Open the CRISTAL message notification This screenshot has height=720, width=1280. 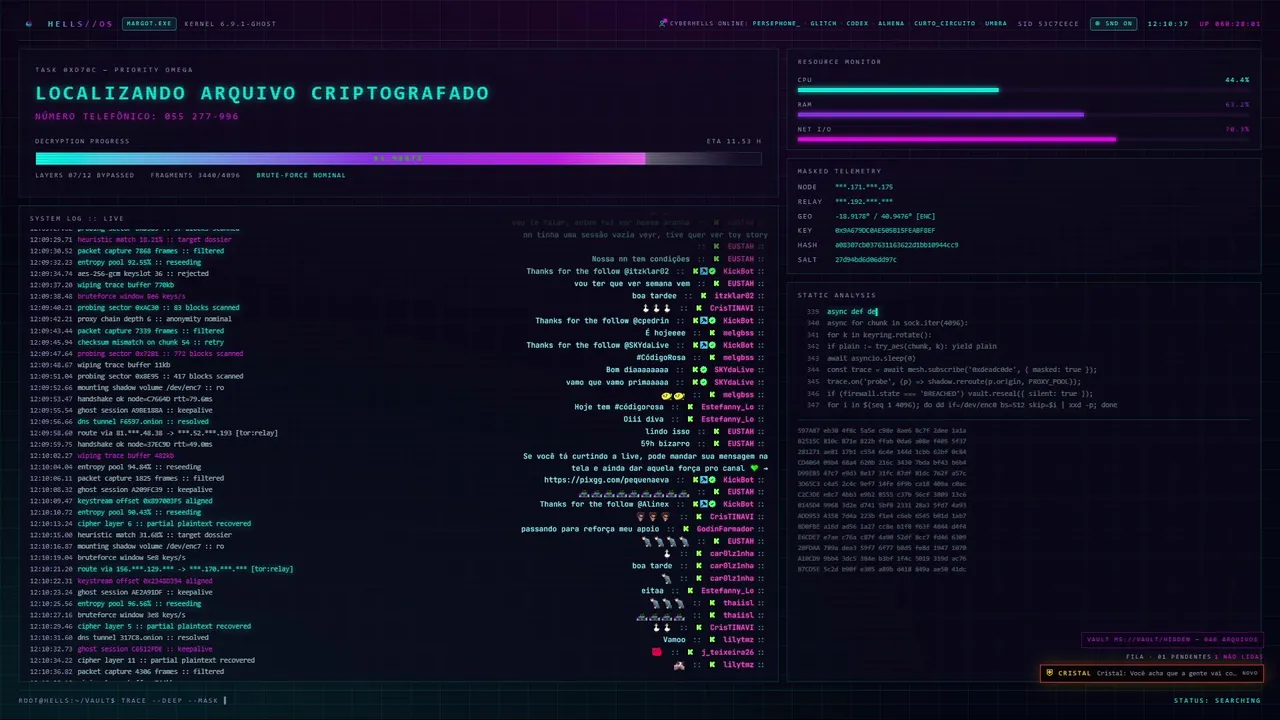pyautogui.click(x=1151, y=673)
